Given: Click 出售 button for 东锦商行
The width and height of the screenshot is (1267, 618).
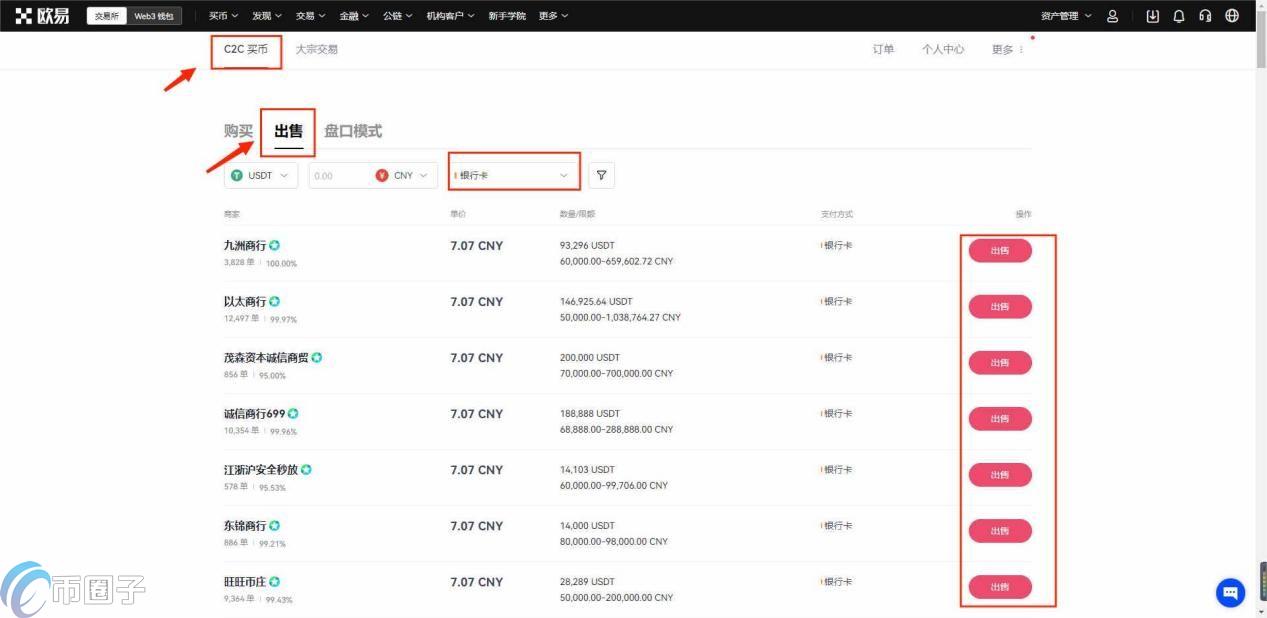Looking at the screenshot, I should 1000,531.
